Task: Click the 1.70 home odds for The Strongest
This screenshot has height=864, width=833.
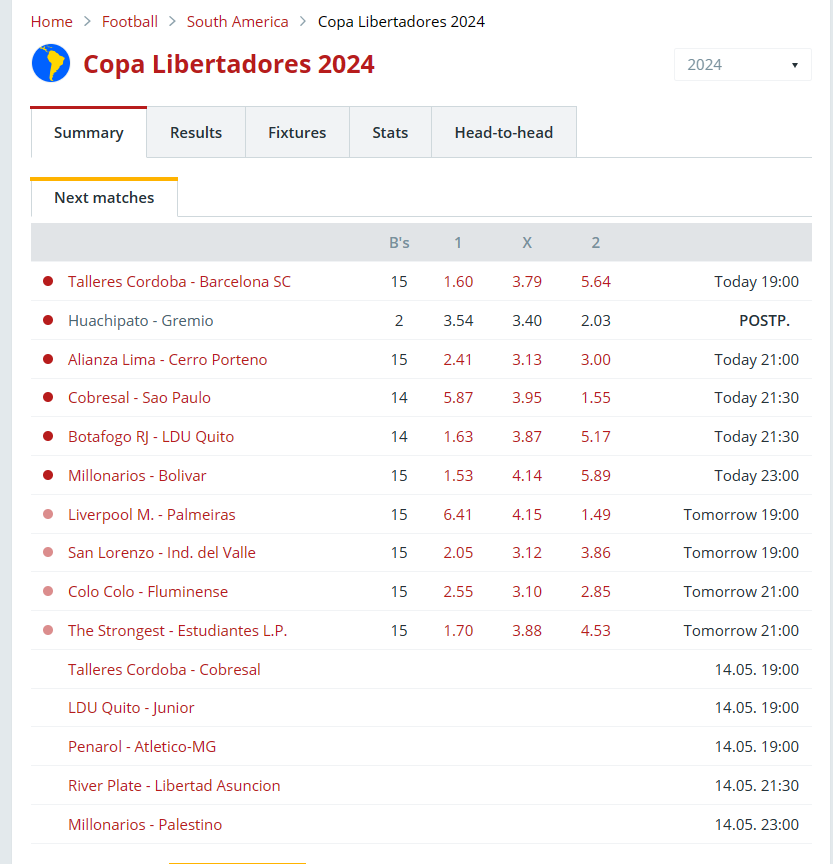Action: click(x=458, y=630)
